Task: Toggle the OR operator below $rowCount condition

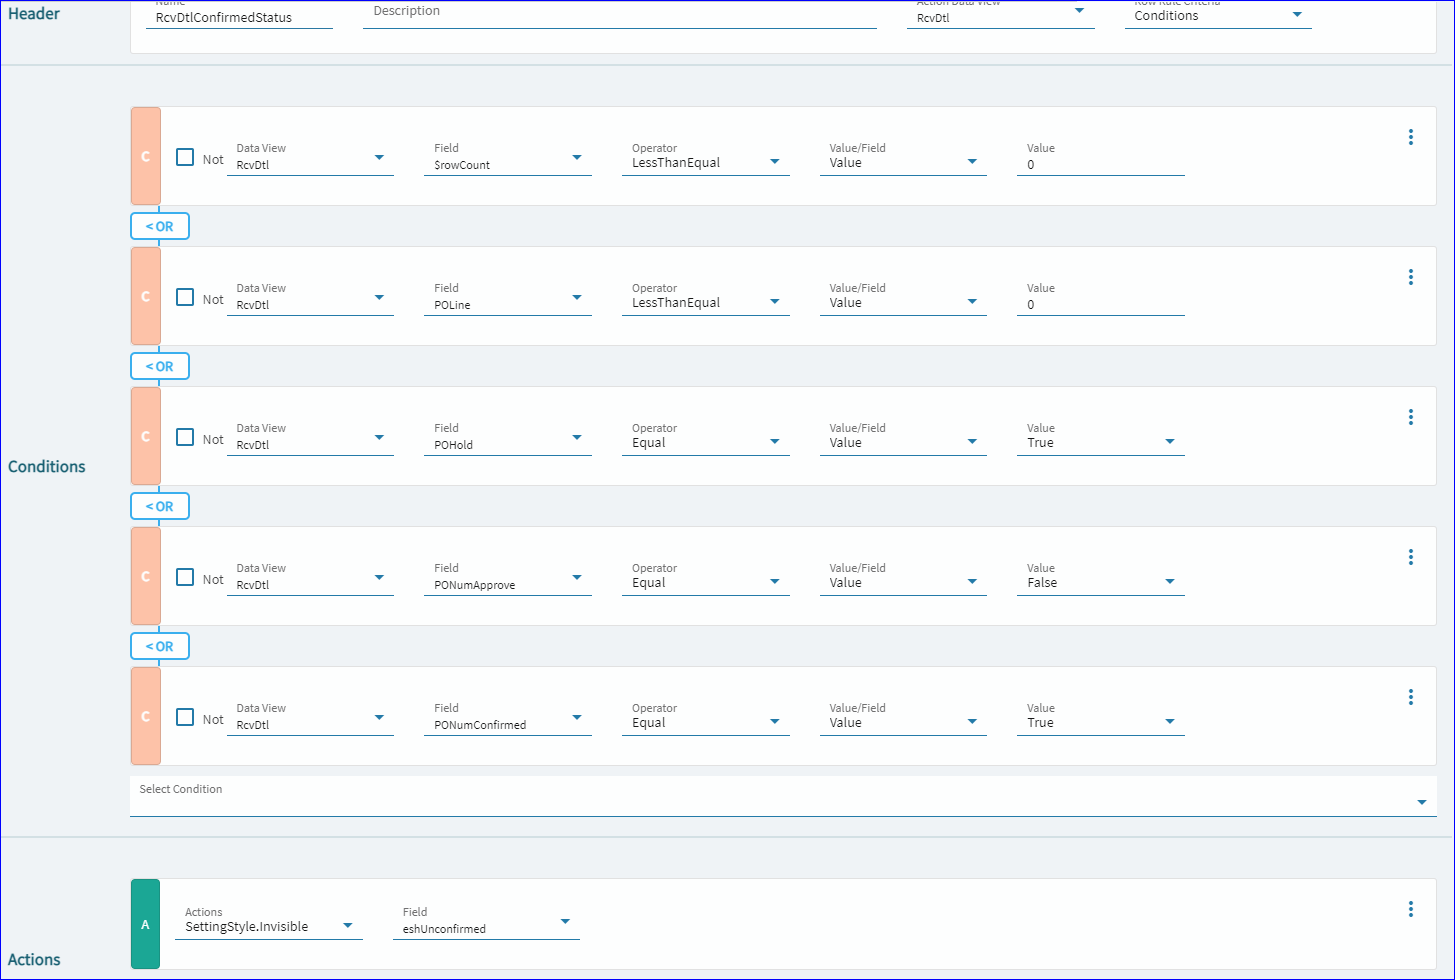Action: [x=160, y=226]
